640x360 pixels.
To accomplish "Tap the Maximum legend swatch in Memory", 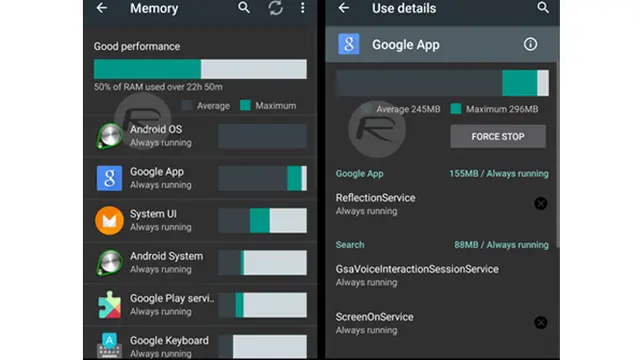I will (245, 105).
